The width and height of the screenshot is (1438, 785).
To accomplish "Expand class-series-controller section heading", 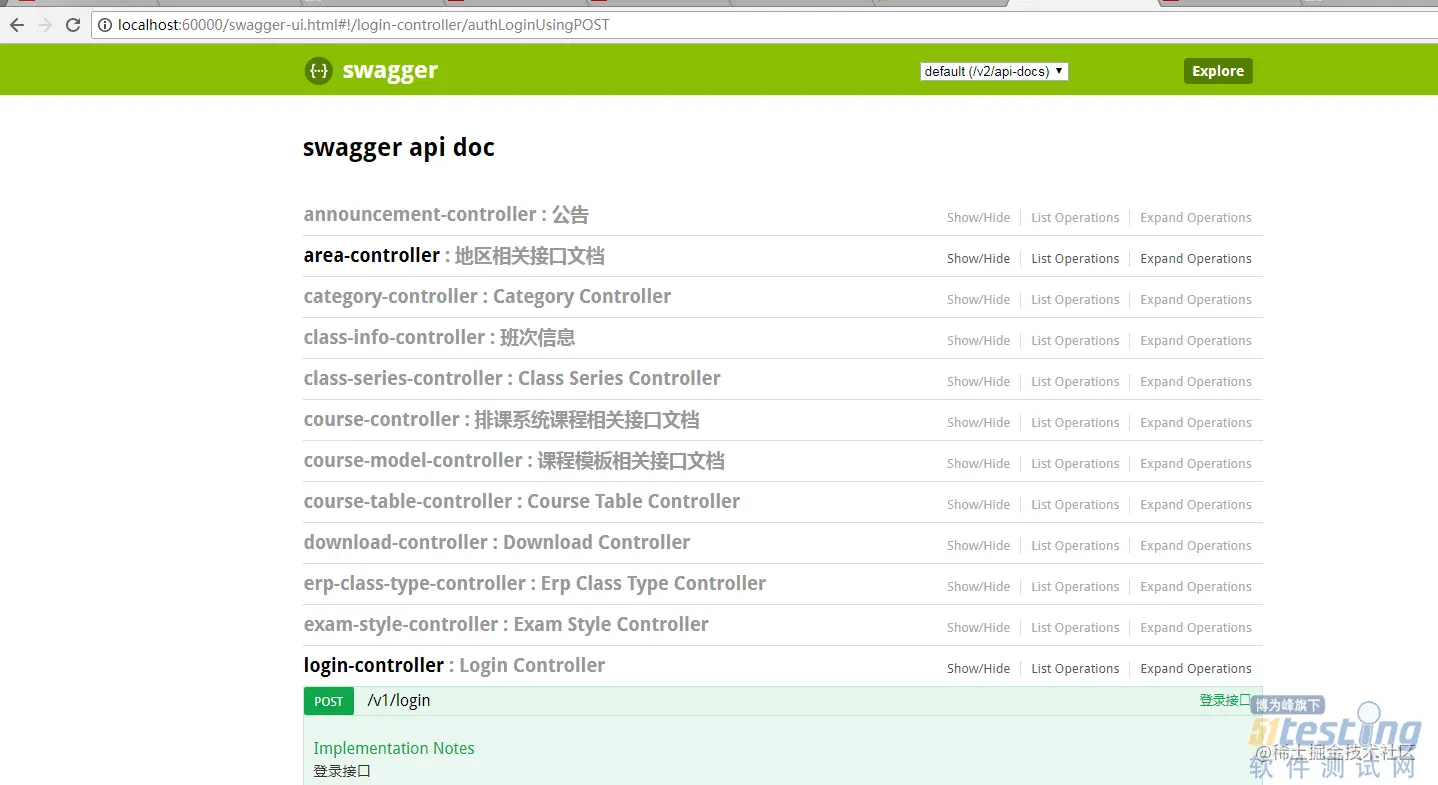I will (x=512, y=379).
